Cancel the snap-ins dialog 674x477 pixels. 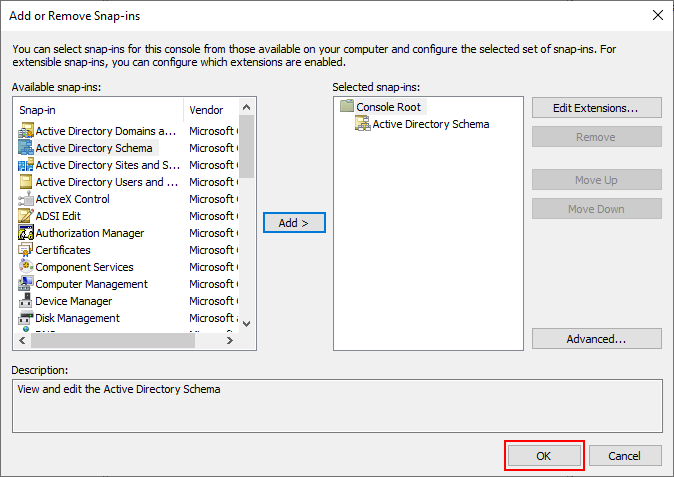(x=625, y=456)
